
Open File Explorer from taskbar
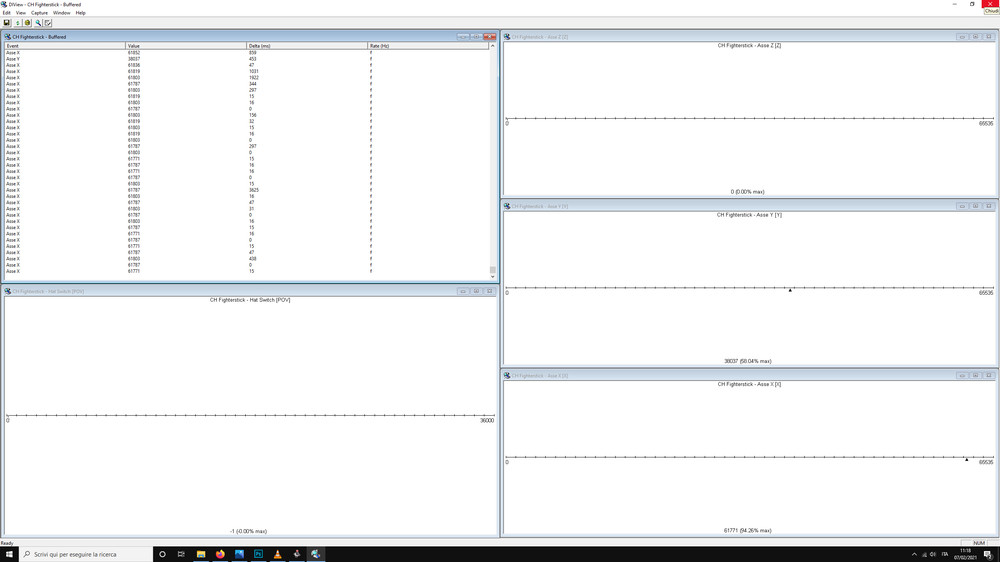201,554
